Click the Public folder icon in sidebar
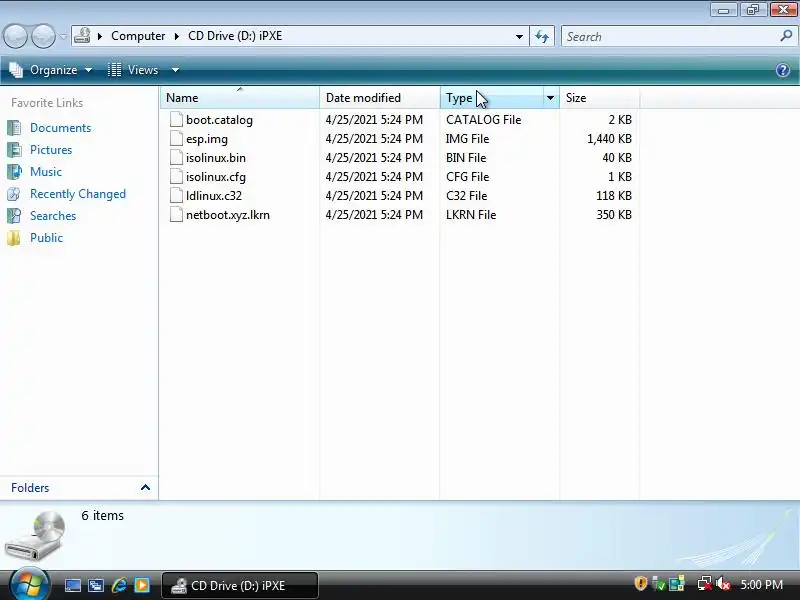 coord(14,238)
